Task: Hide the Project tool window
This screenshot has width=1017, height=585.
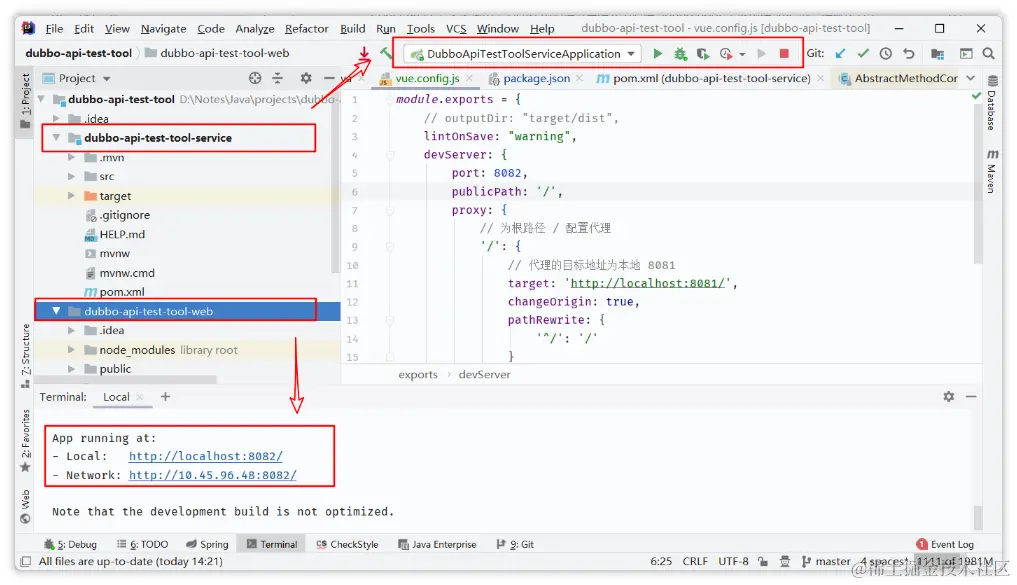Action: (329, 78)
